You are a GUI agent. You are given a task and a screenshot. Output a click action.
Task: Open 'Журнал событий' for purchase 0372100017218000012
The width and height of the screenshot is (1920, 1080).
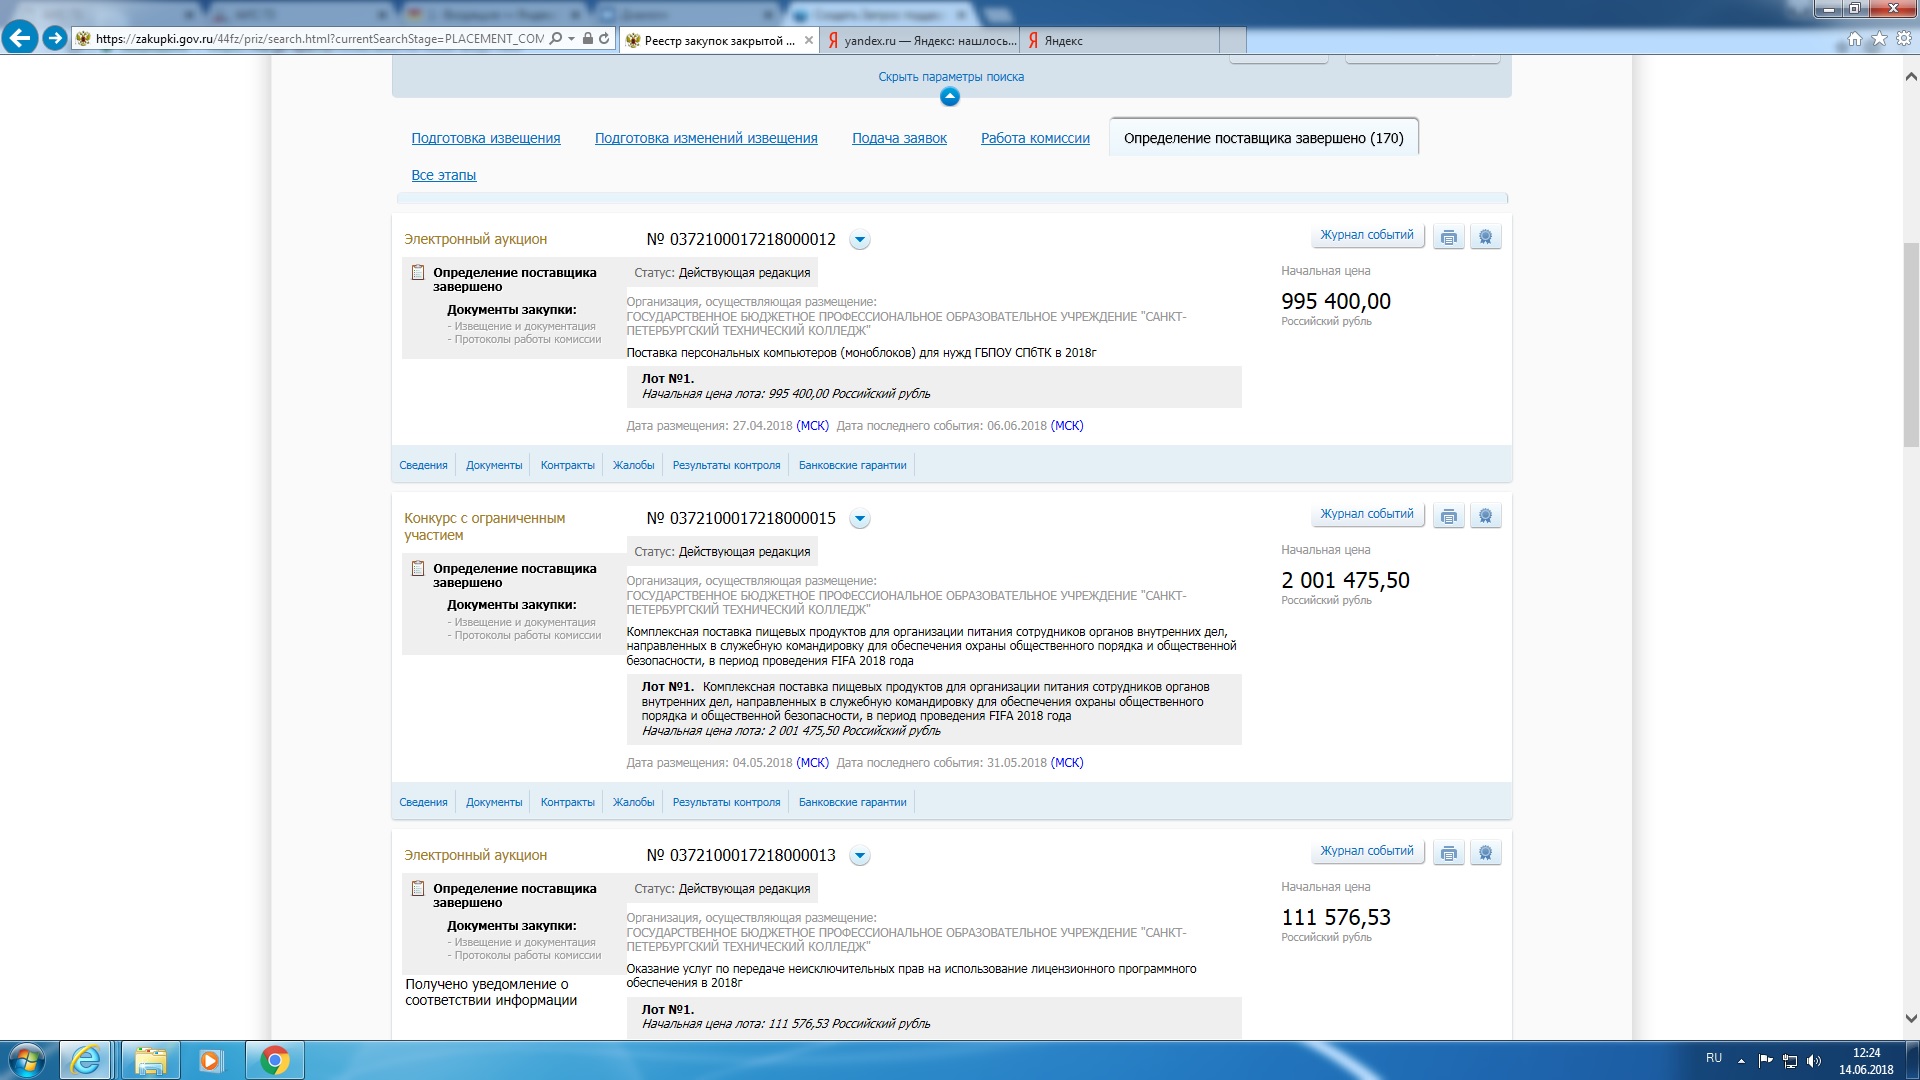(1367, 235)
